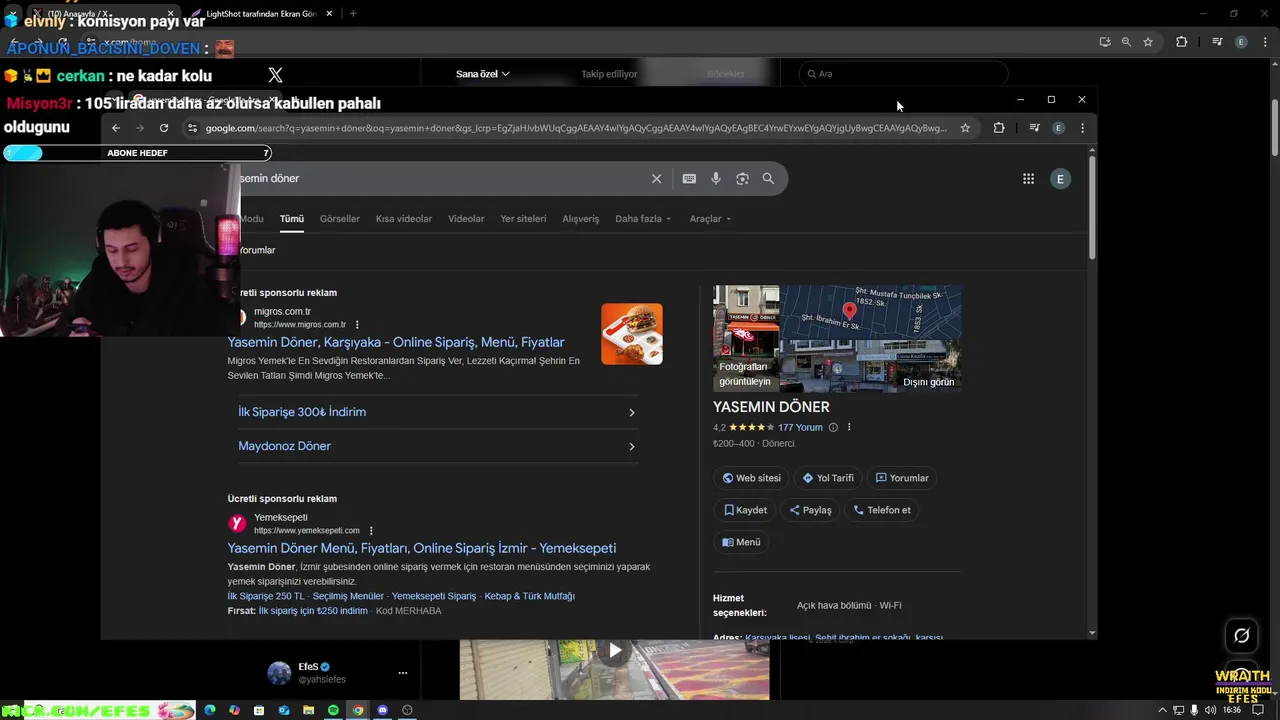
Task: Open three-dot menu on EfeS post
Action: [403, 673]
